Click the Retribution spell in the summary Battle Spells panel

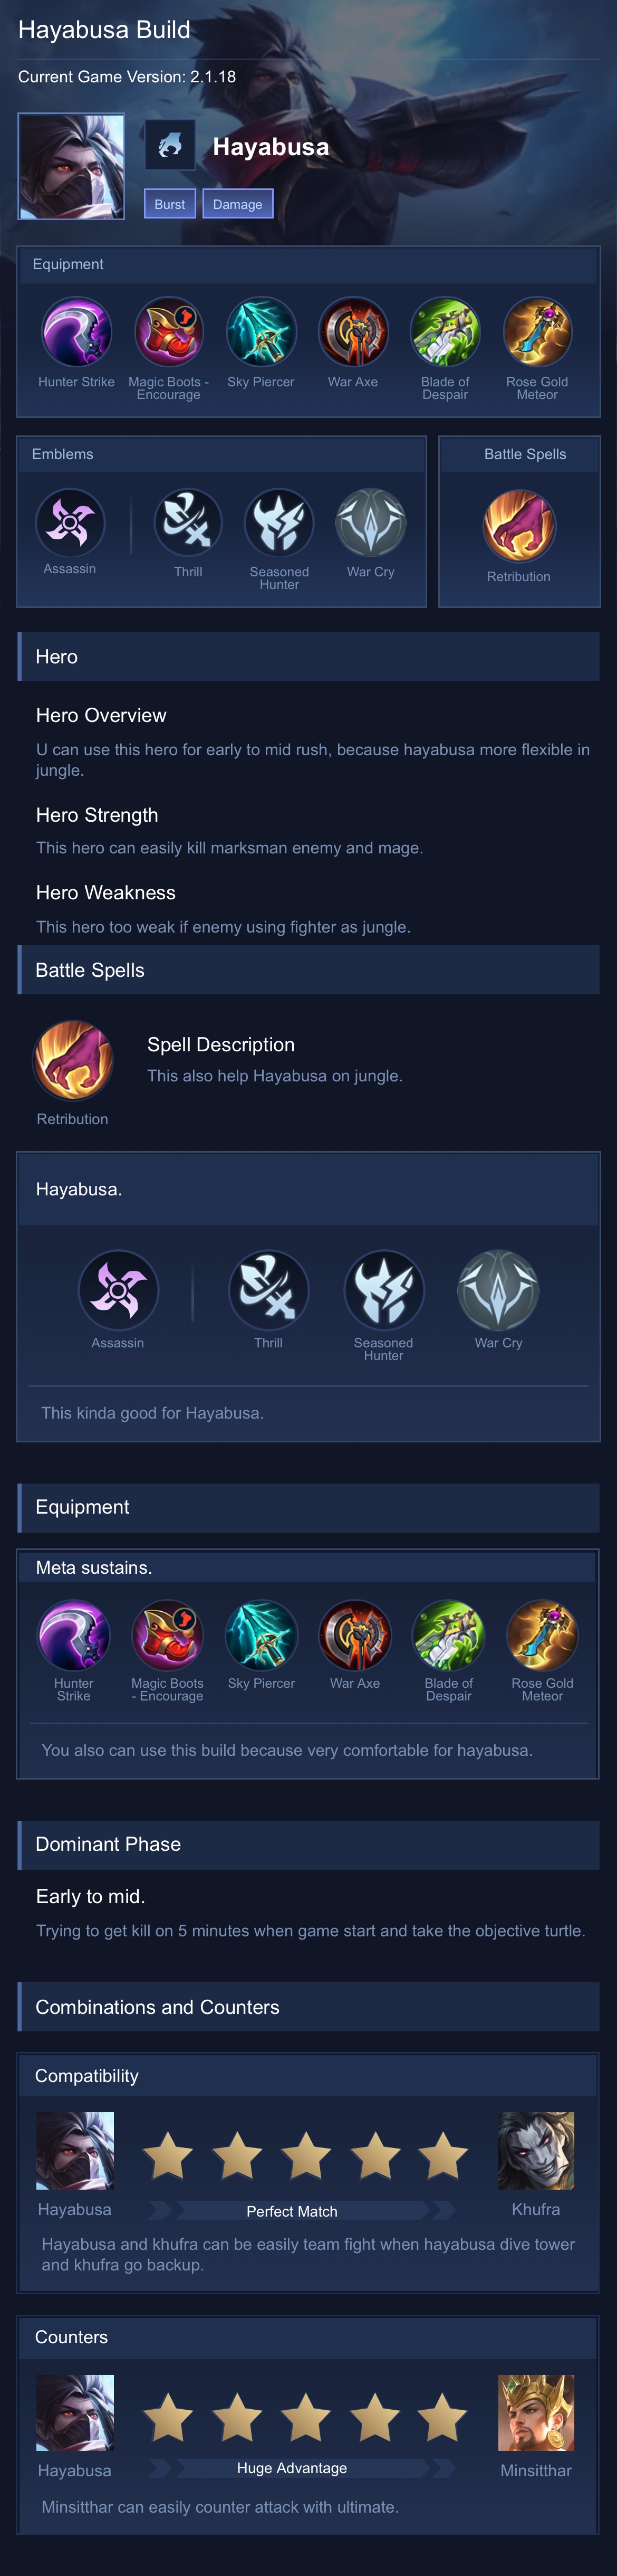pos(519,526)
